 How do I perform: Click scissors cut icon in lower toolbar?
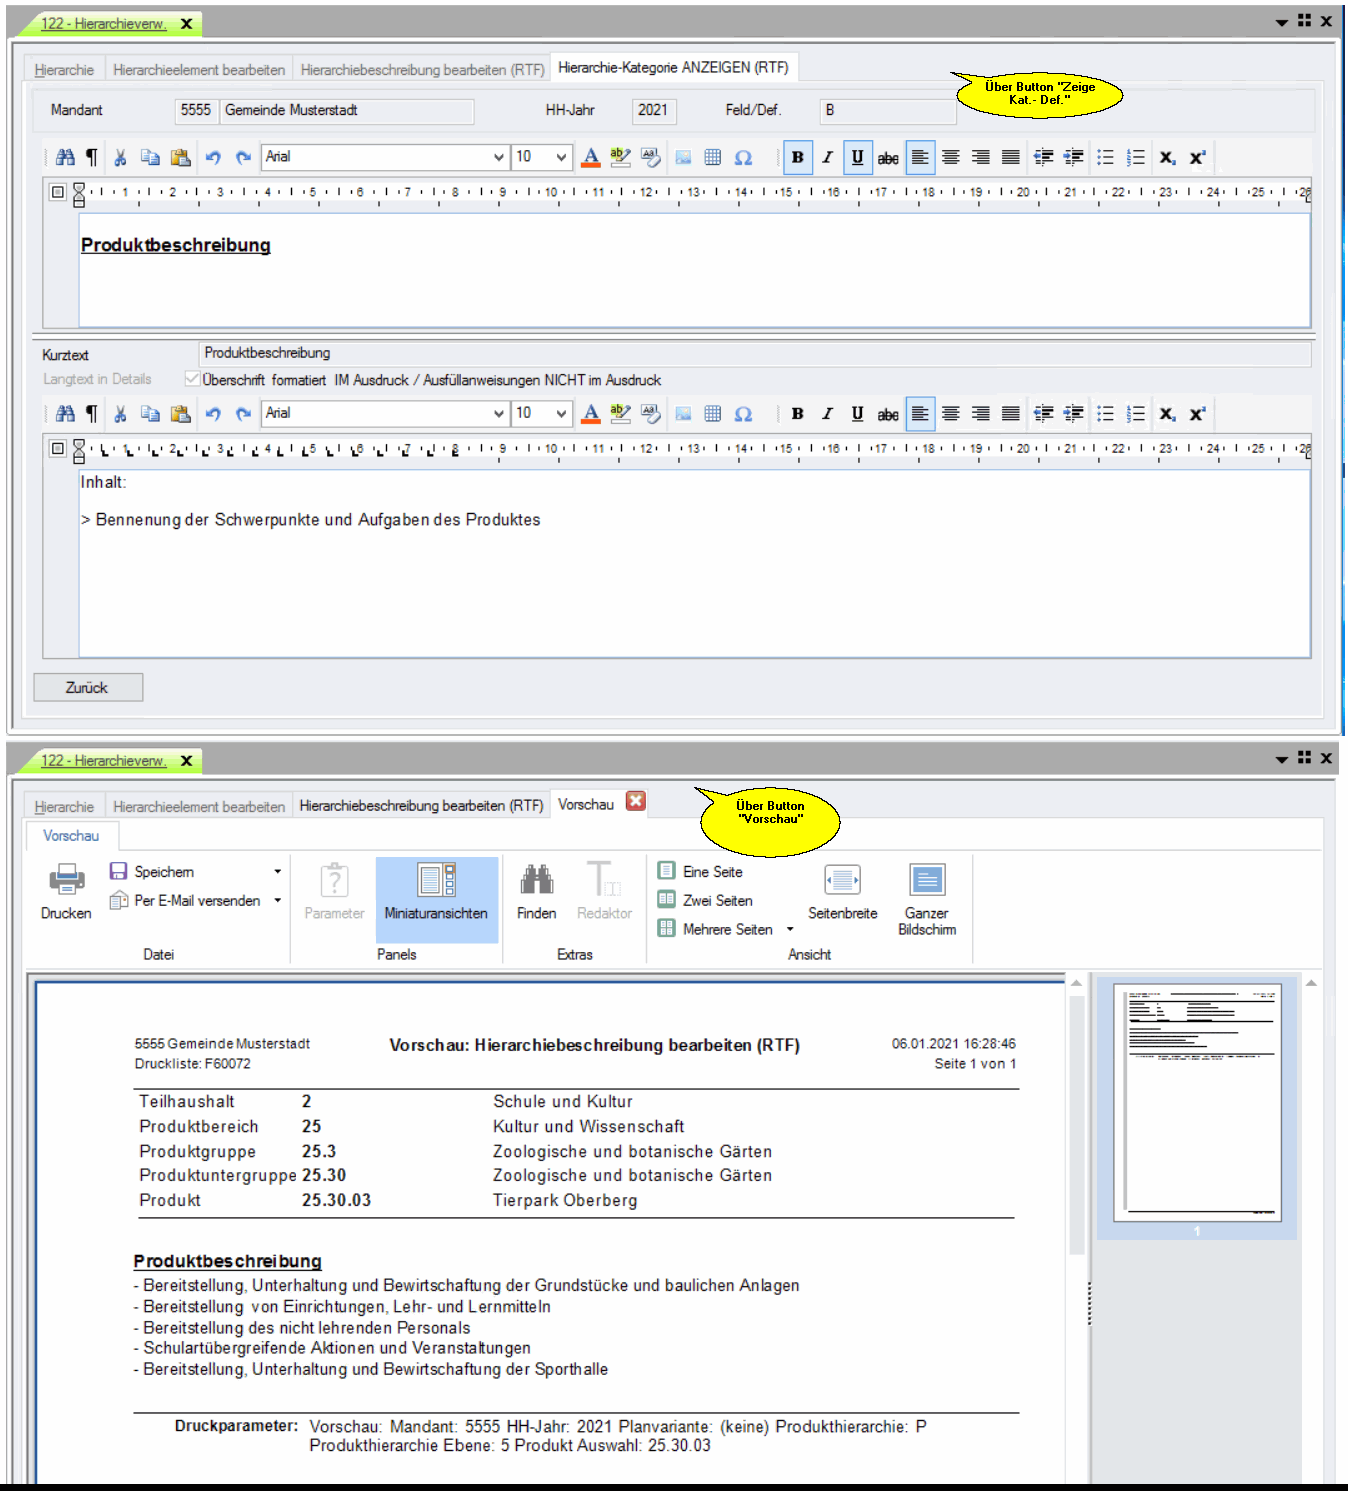coord(120,414)
